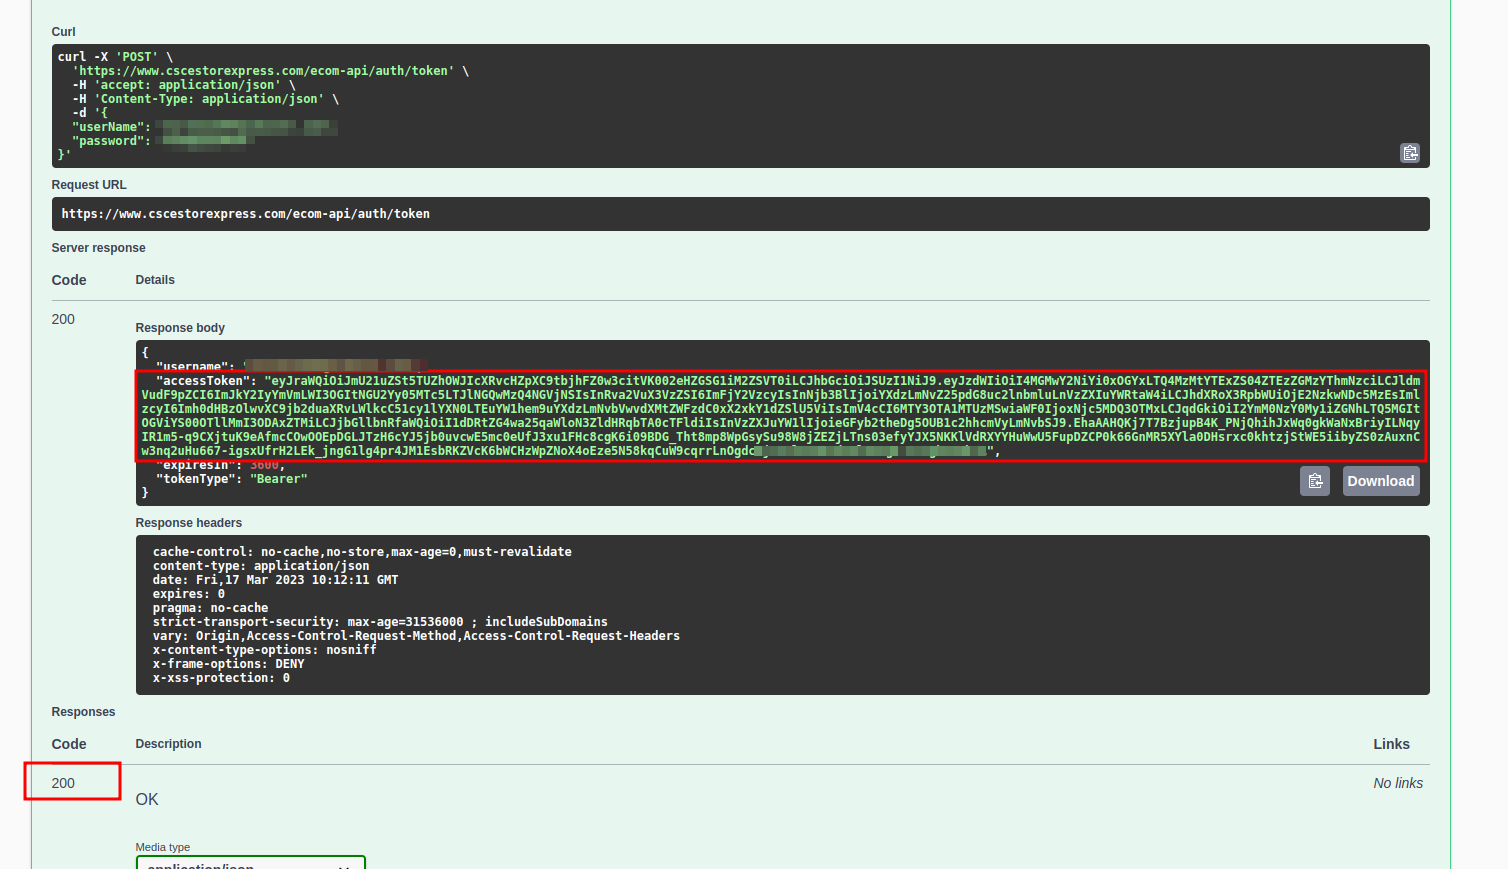Click the Details column header

tap(154, 280)
